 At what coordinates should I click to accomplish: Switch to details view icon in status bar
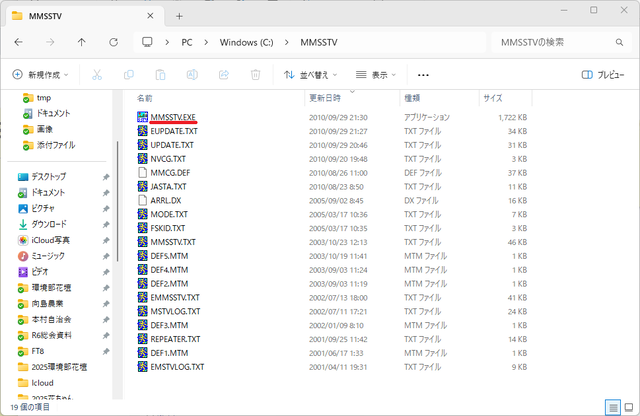(613, 407)
